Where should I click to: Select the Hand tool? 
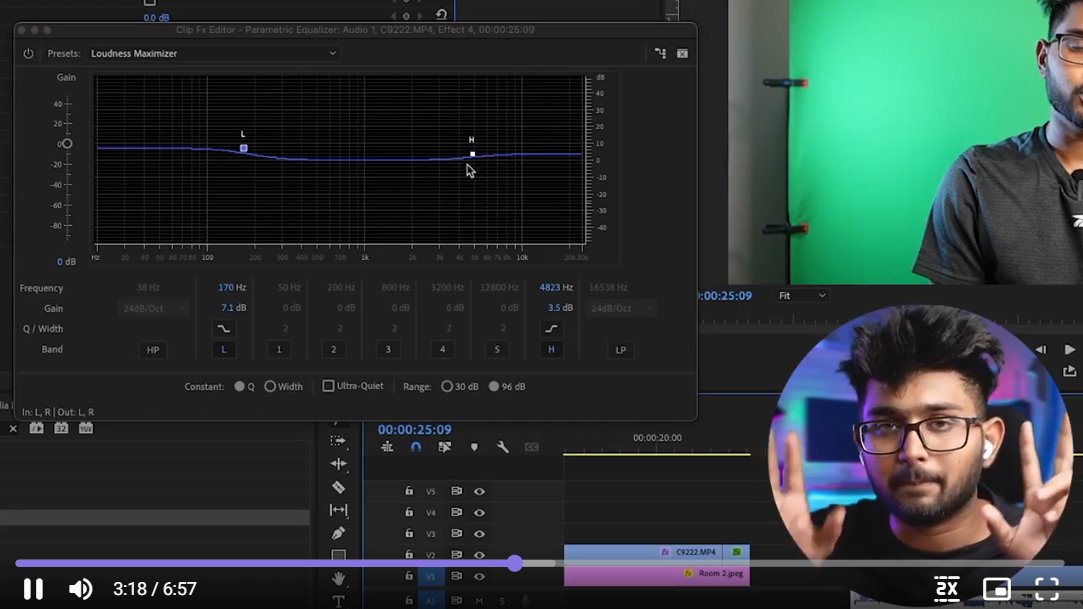click(x=338, y=578)
